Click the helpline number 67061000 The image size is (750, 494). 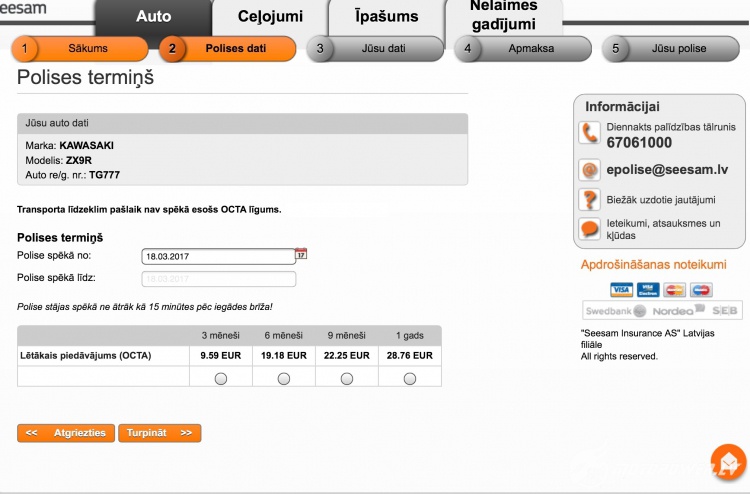tap(639, 143)
